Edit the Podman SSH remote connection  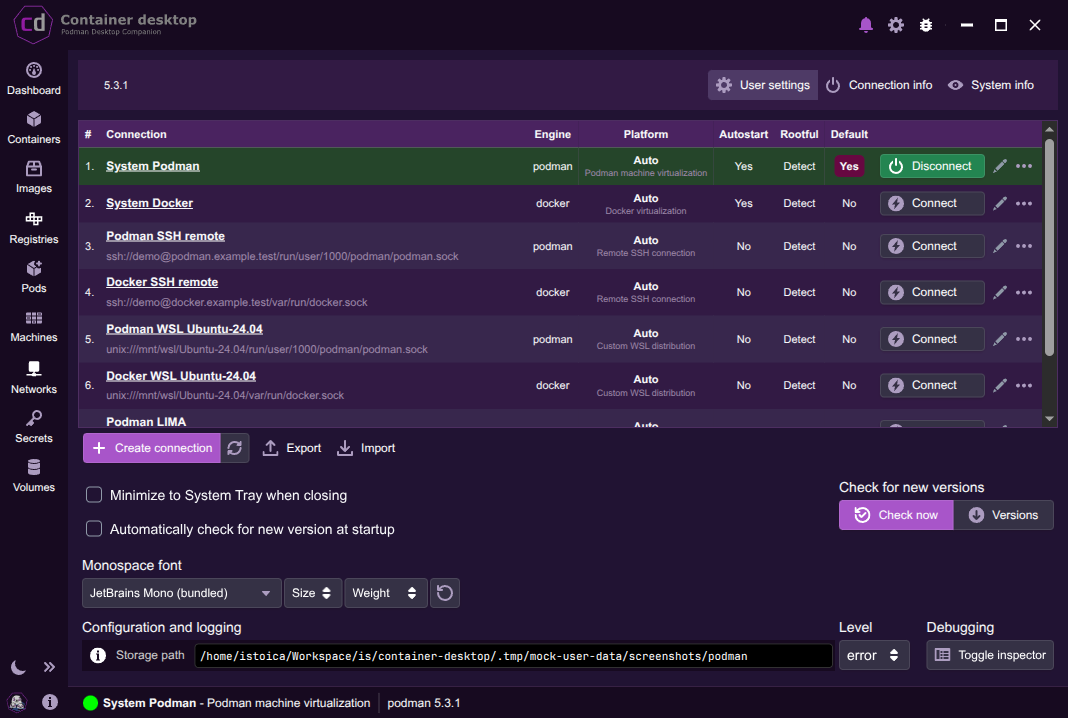(x=1000, y=246)
